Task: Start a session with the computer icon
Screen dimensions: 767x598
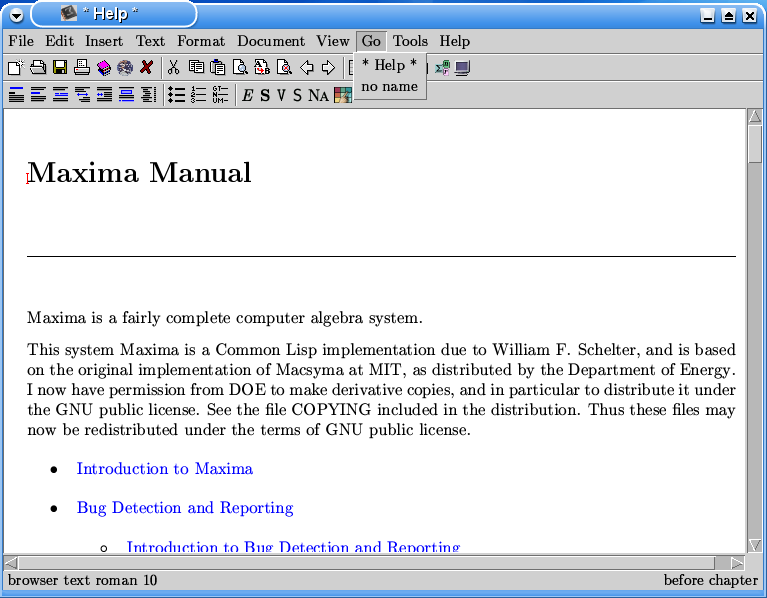Action: [462, 67]
